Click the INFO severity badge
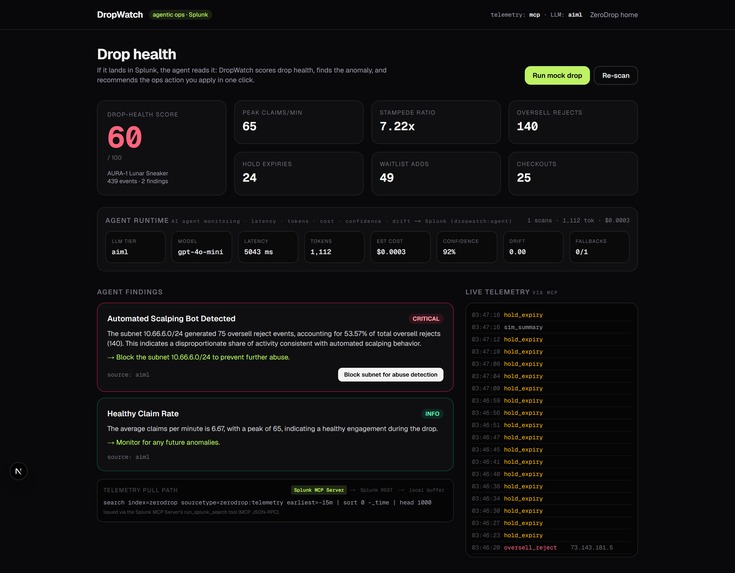 coord(432,414)
